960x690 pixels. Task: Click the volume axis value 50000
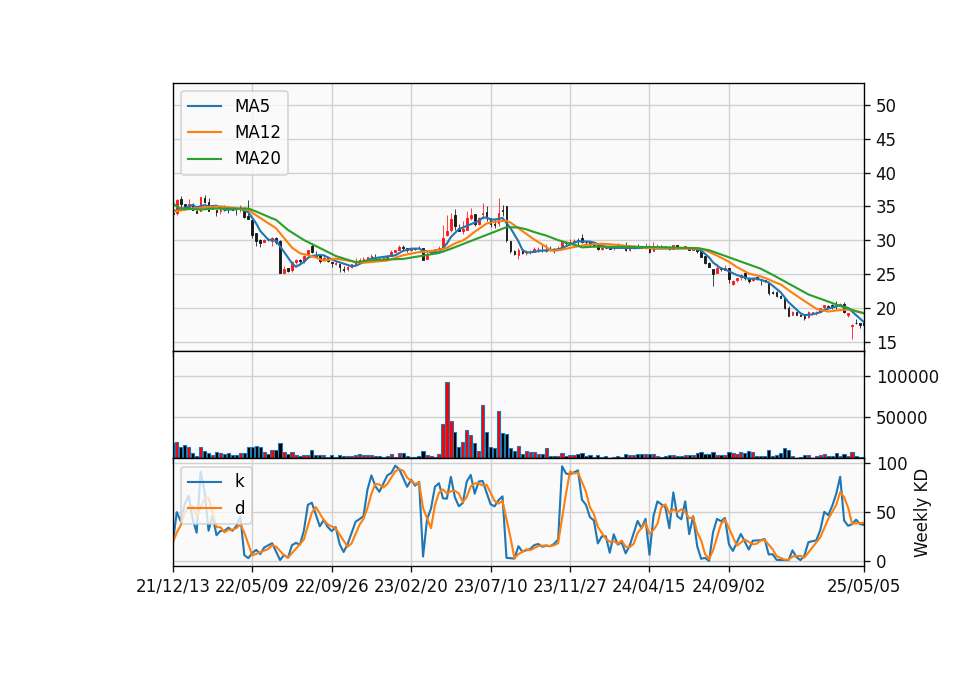point(902,418)
